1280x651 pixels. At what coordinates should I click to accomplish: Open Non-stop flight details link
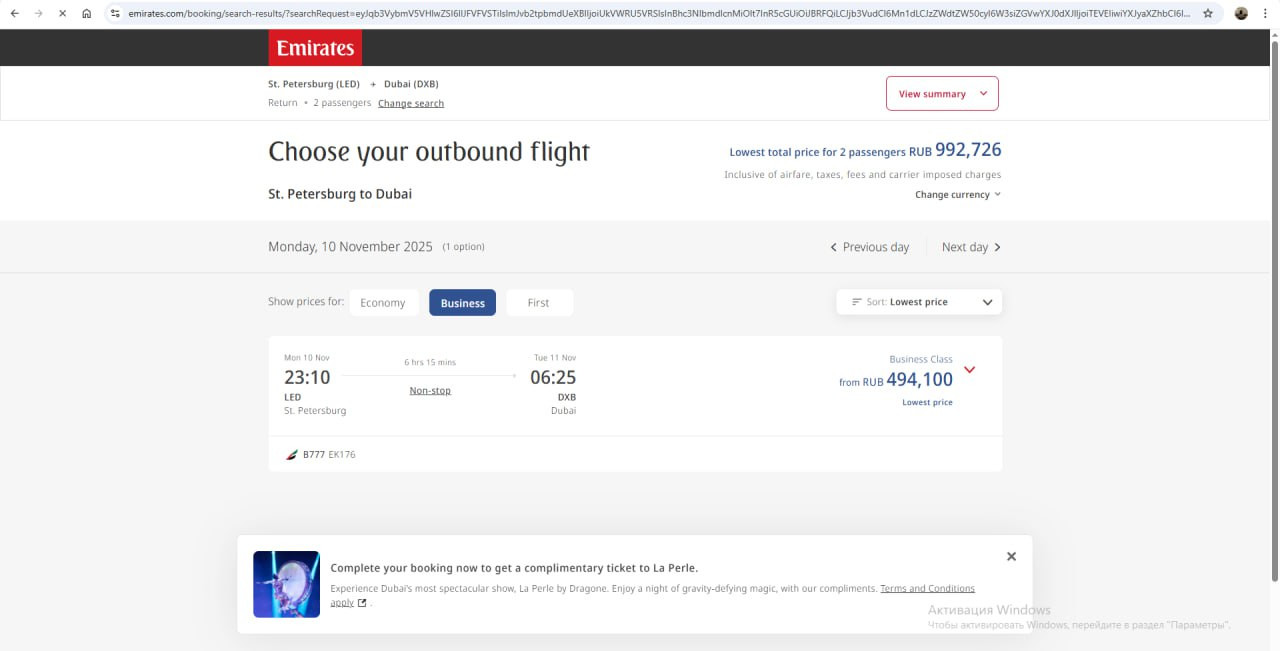(430, 391)
